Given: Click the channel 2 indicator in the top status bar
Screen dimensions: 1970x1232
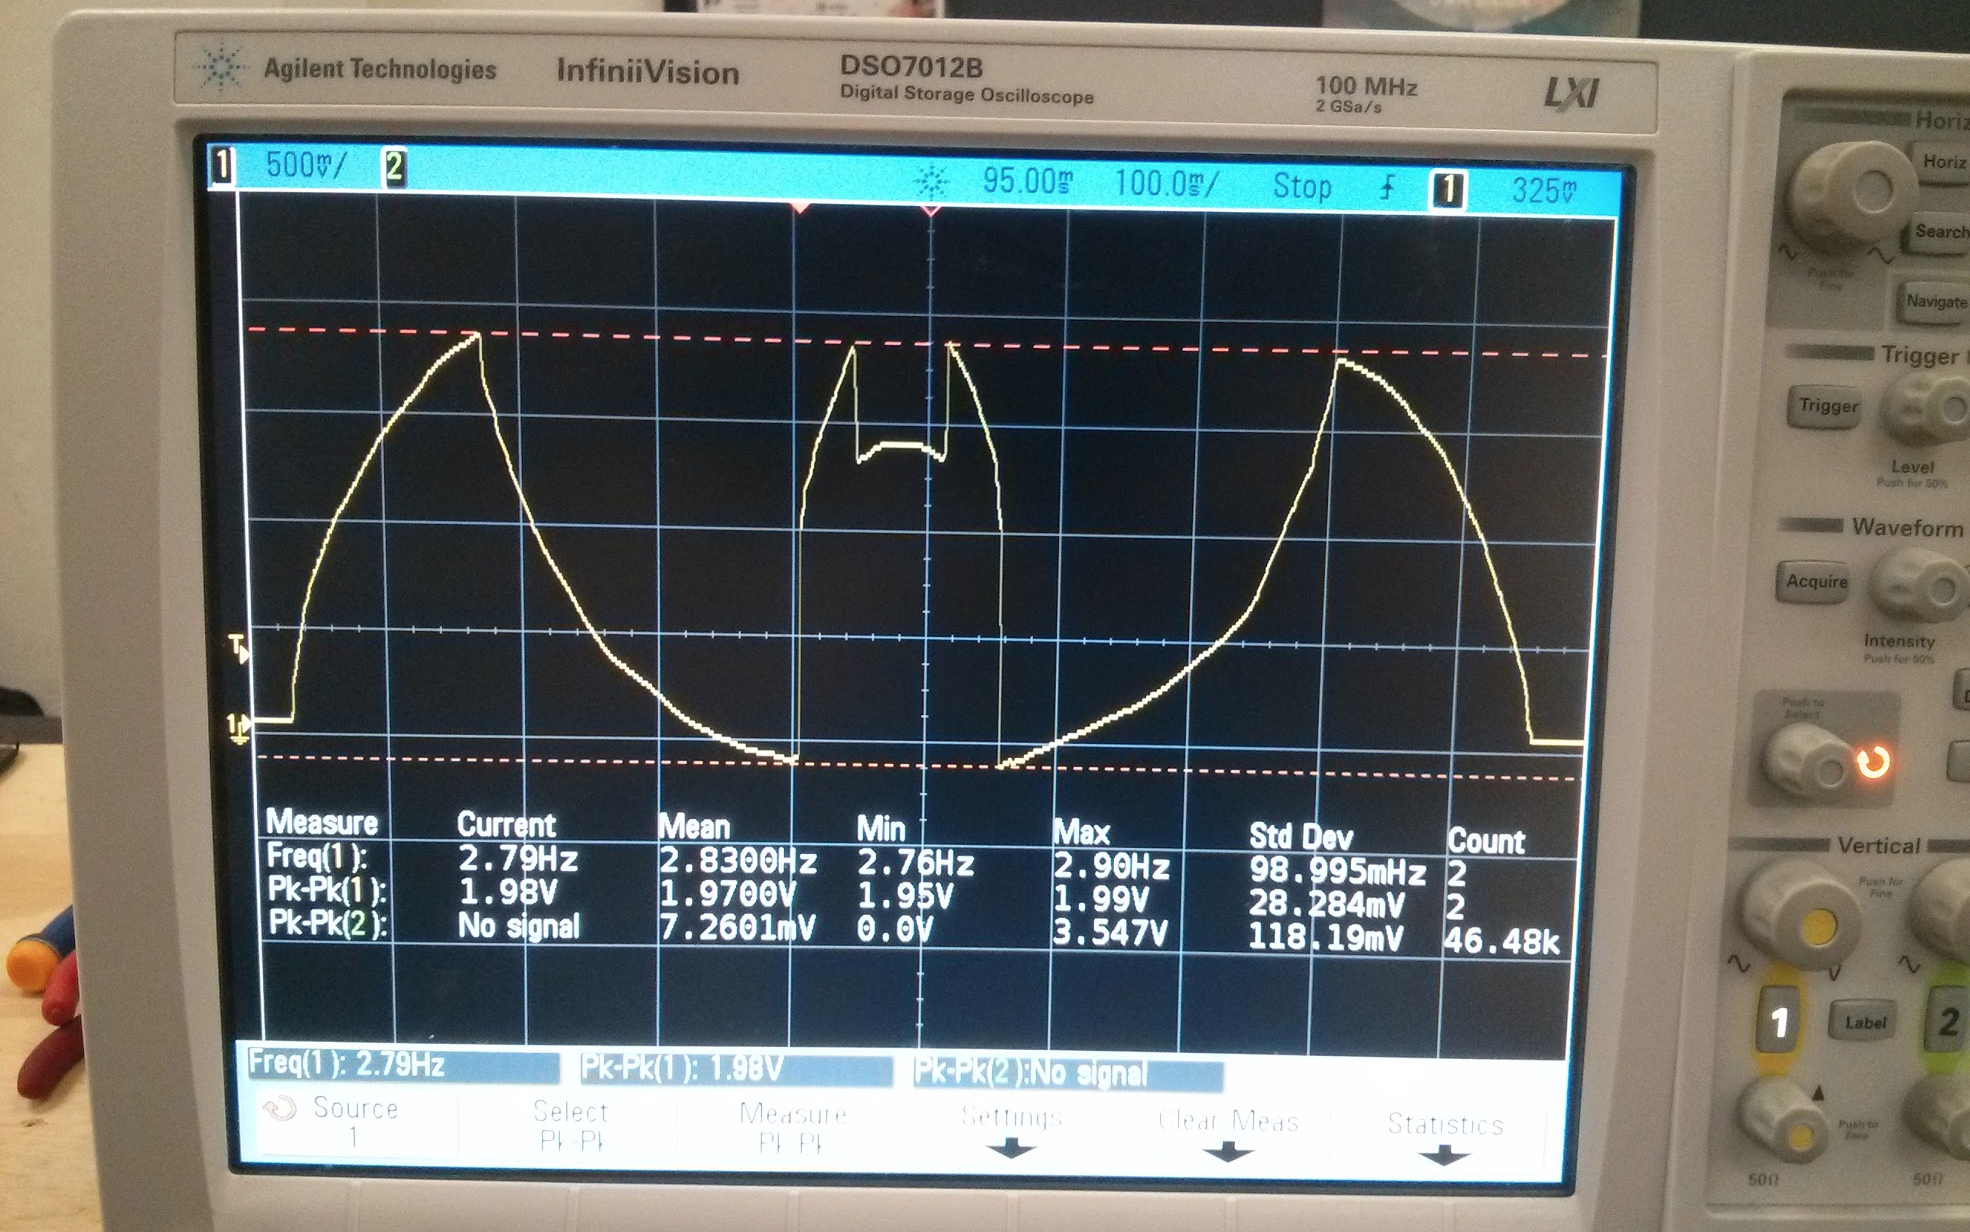Looking at the screenshot, I should coord(394,167).
